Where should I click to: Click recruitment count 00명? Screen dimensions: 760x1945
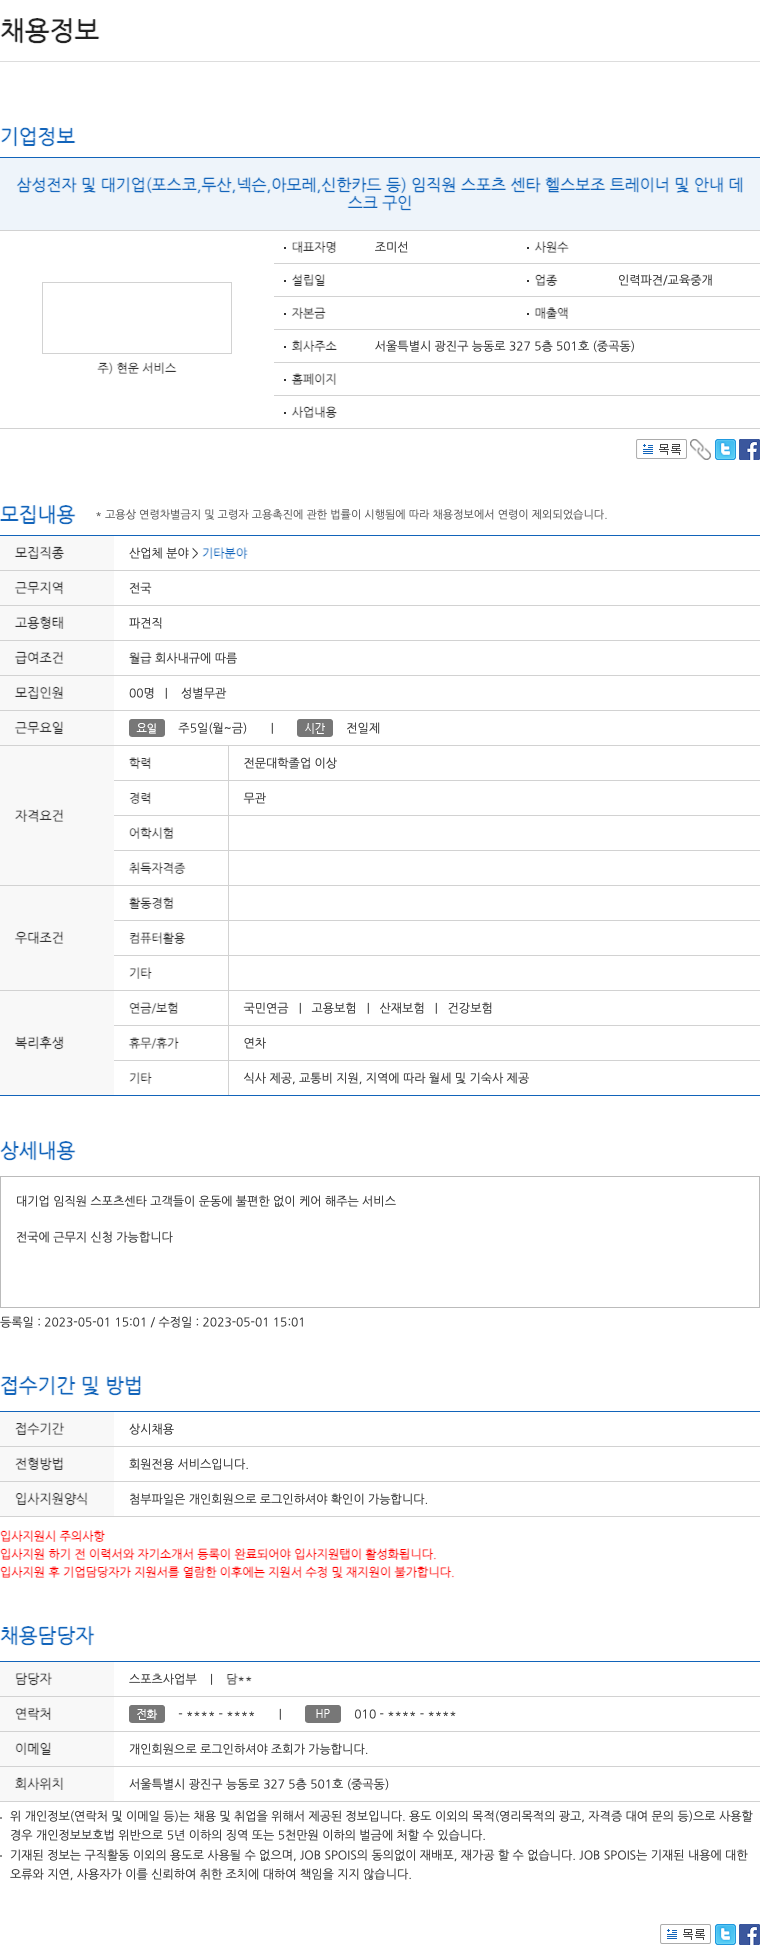point(142,693)
